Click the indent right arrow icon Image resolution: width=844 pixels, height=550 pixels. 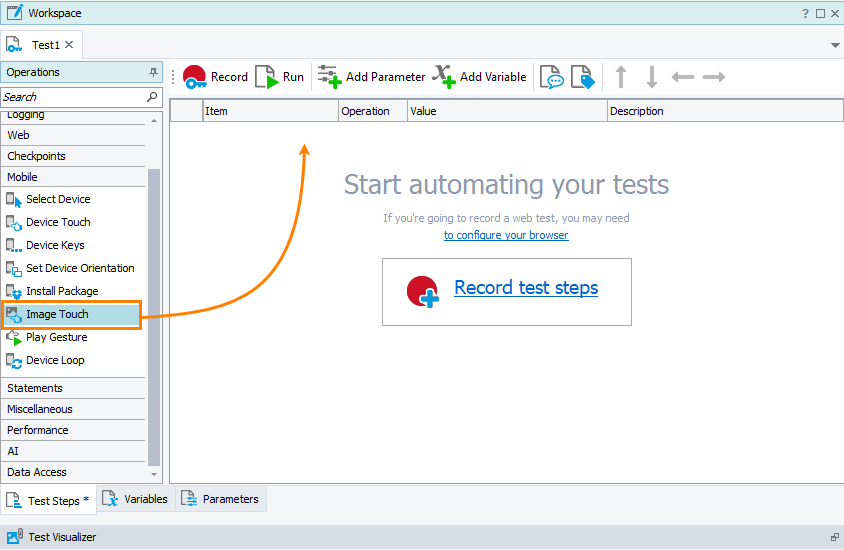pyautogui.click(x=713, y=77)
